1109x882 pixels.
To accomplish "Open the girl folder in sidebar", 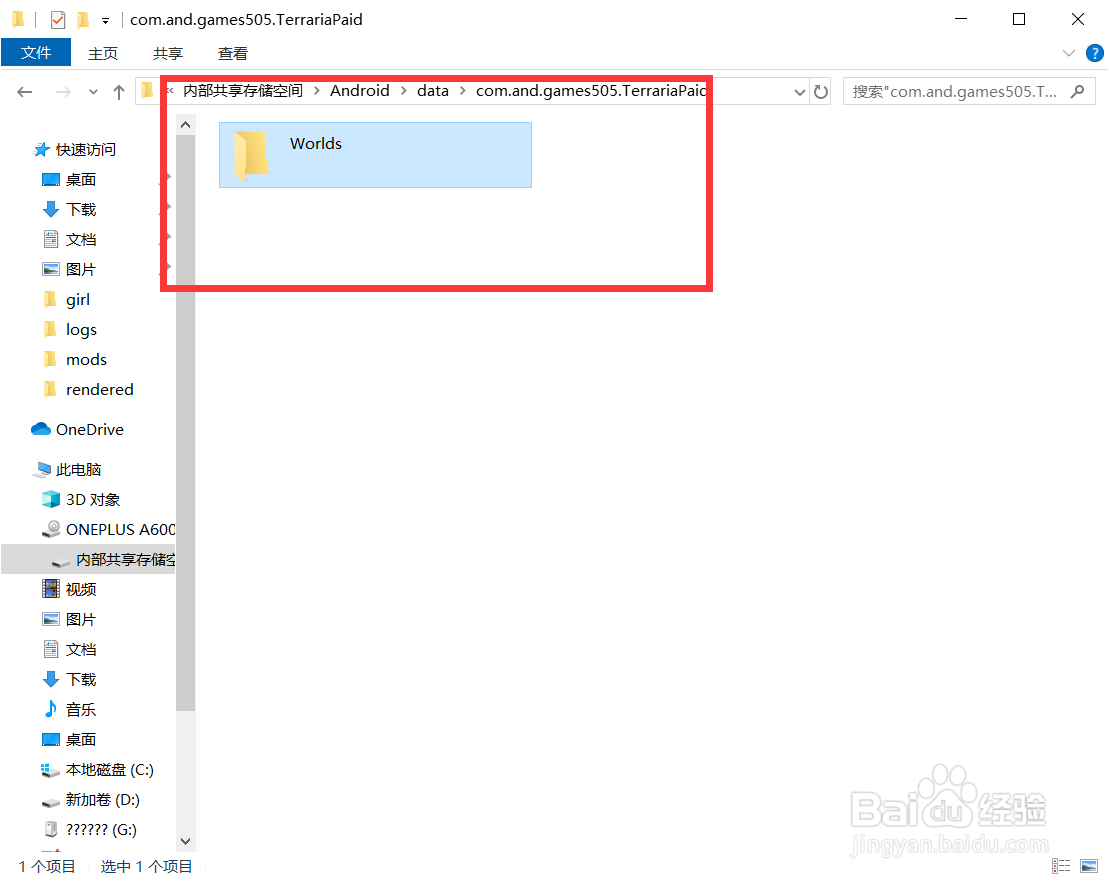I will tap(66, 300).
